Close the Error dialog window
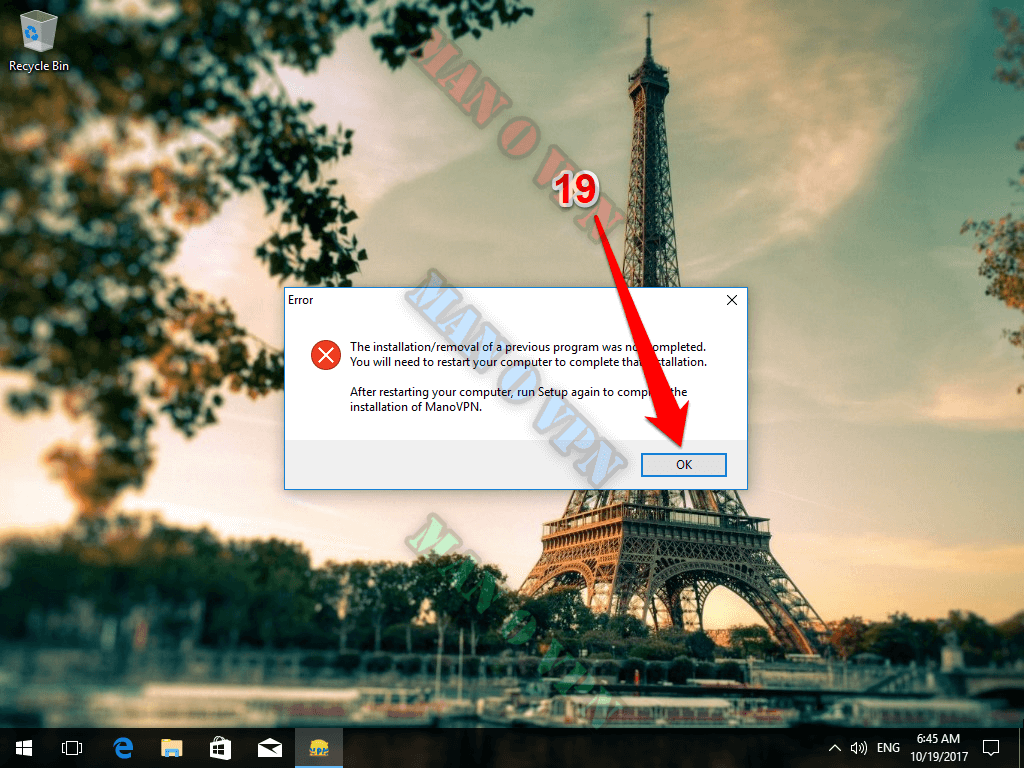 731,300
